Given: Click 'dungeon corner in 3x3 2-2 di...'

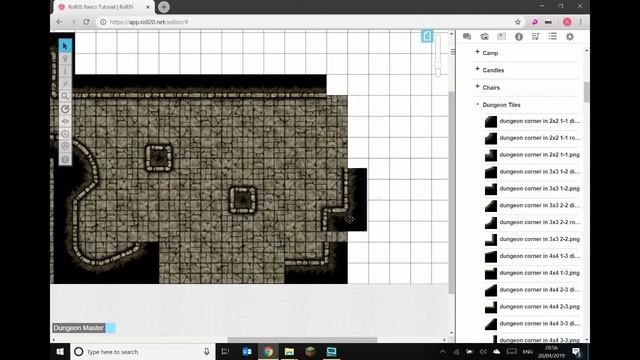Looking at the screenshot, I should click(540, 205).
